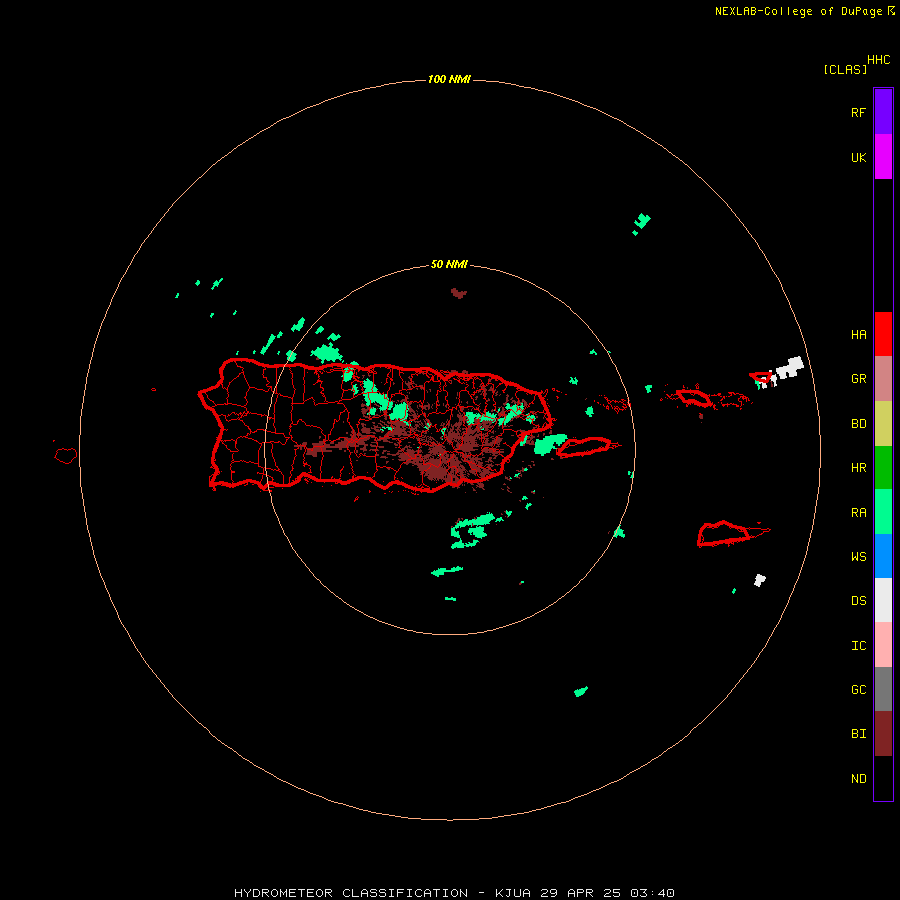Click the large green rain cluster south of Puerto Rico
Viewport: 900px width, 900px height.
click(473, 530)
